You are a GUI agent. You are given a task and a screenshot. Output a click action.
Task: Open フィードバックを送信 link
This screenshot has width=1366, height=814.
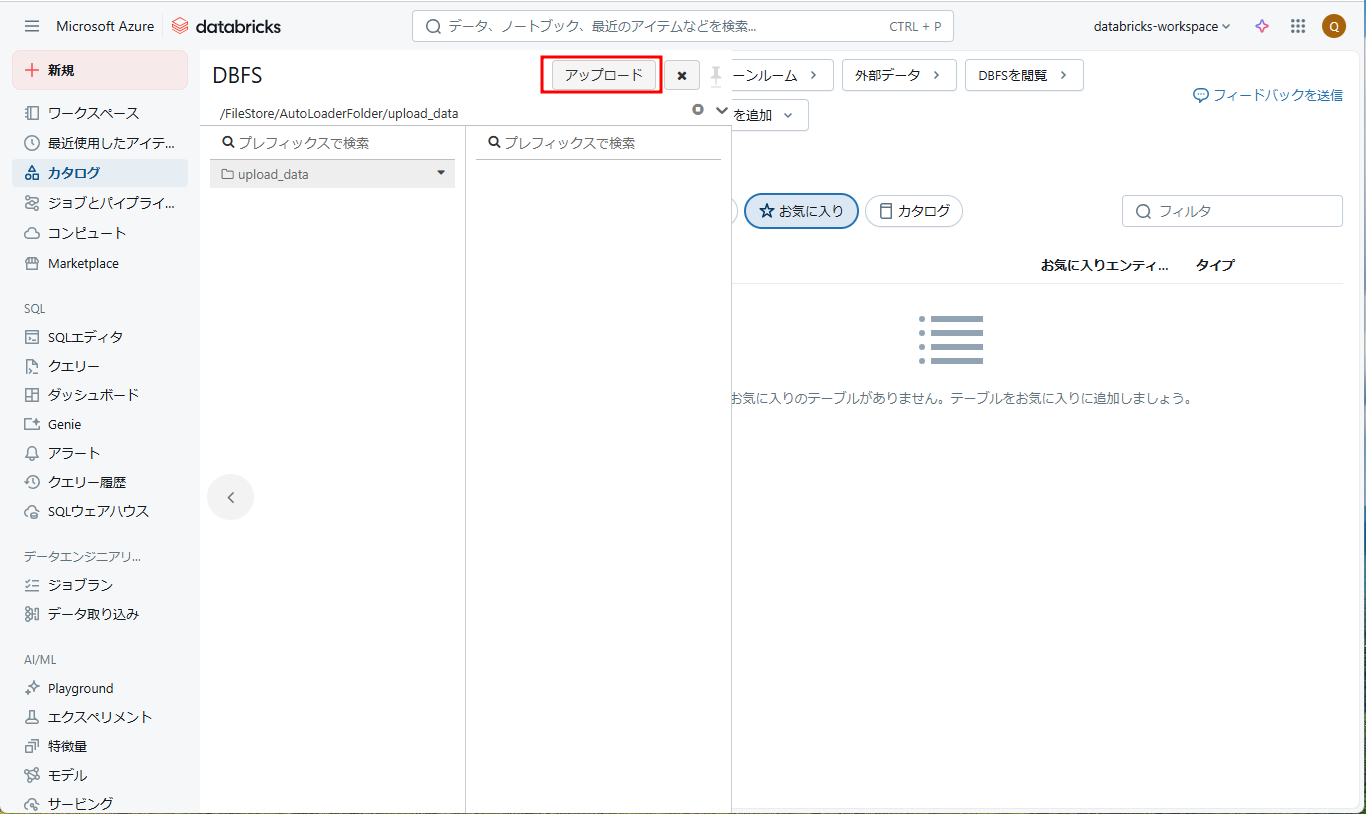coord(1267,95)
